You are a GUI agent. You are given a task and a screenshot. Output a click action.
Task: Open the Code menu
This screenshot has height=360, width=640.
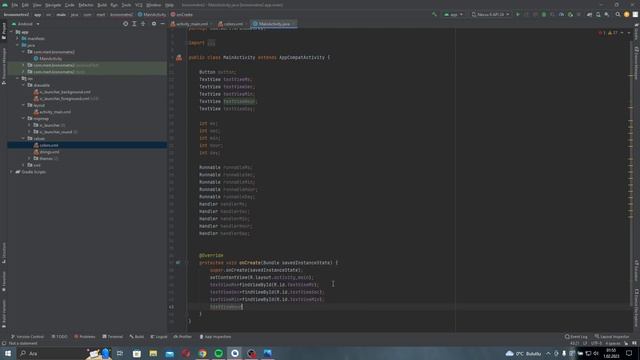tap(70, 5)
